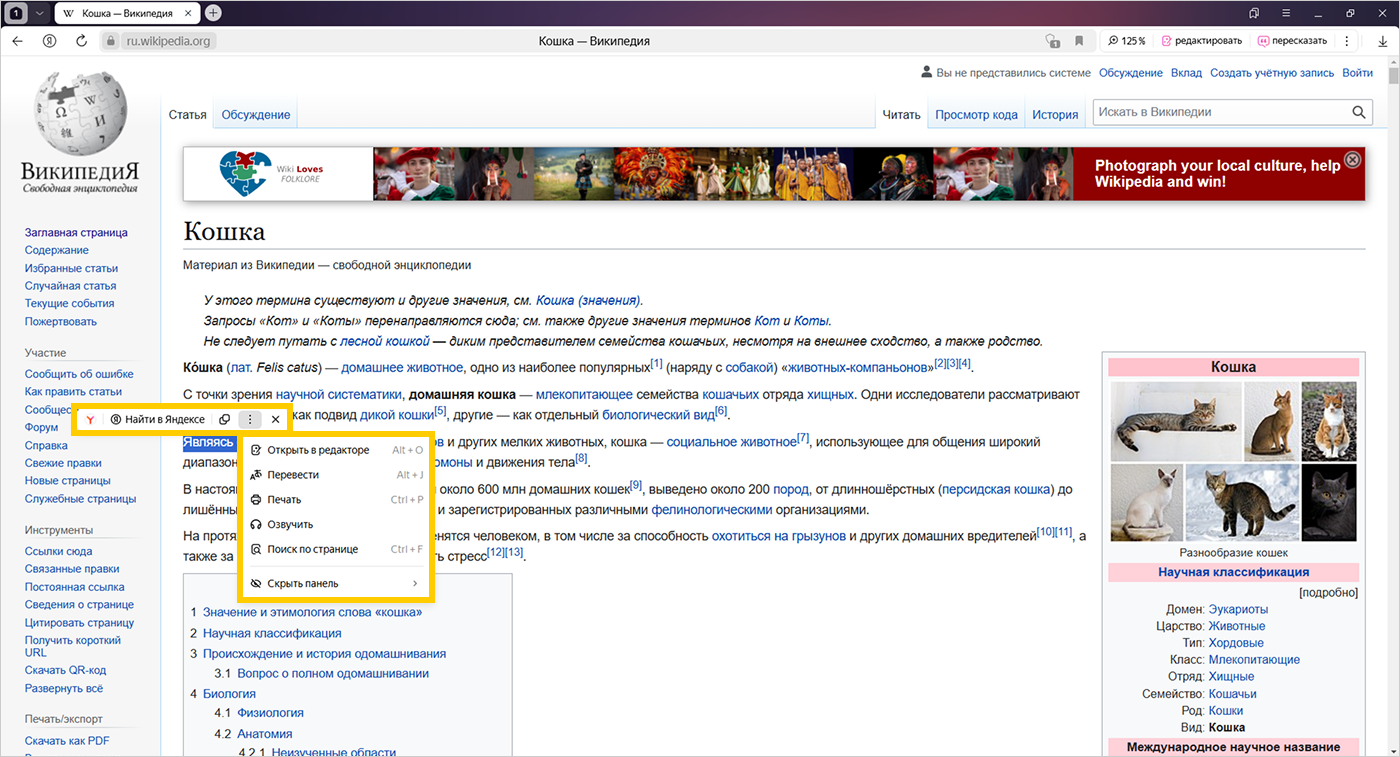Choose 'Перевести' from the context menu
This screenshot has width=1400, height=757.
293,475
